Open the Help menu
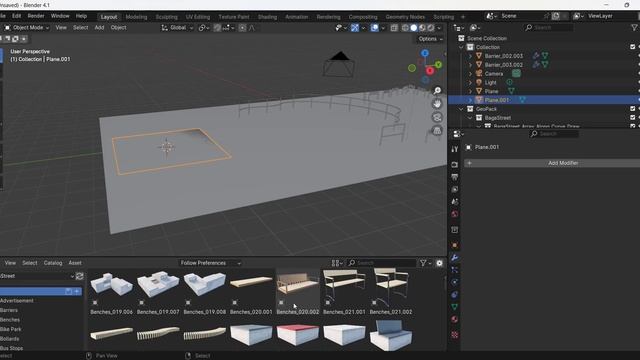The height and width of the screenshot is (360, 640). click(x=81, y=16)
